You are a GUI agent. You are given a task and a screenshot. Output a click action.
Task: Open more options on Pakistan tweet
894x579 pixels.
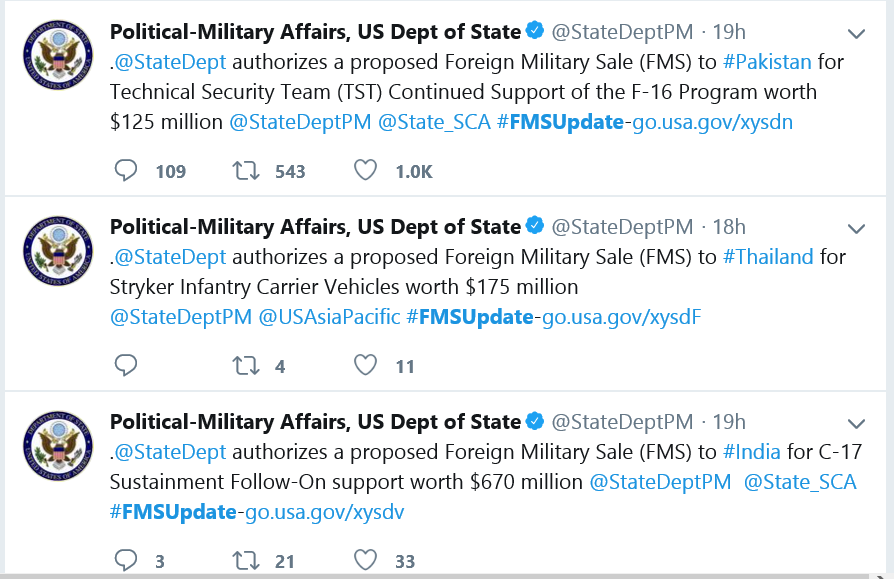[856, 34]
